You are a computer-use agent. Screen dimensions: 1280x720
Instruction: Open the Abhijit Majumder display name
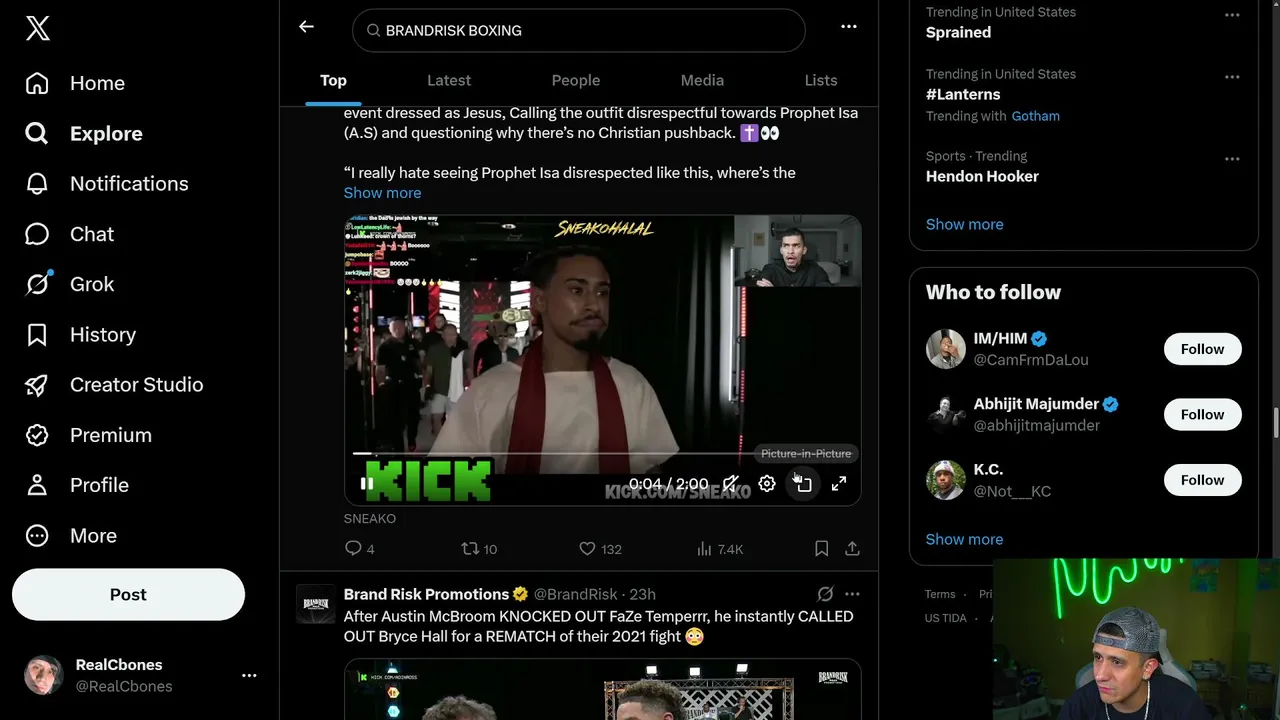(1036, 404)
